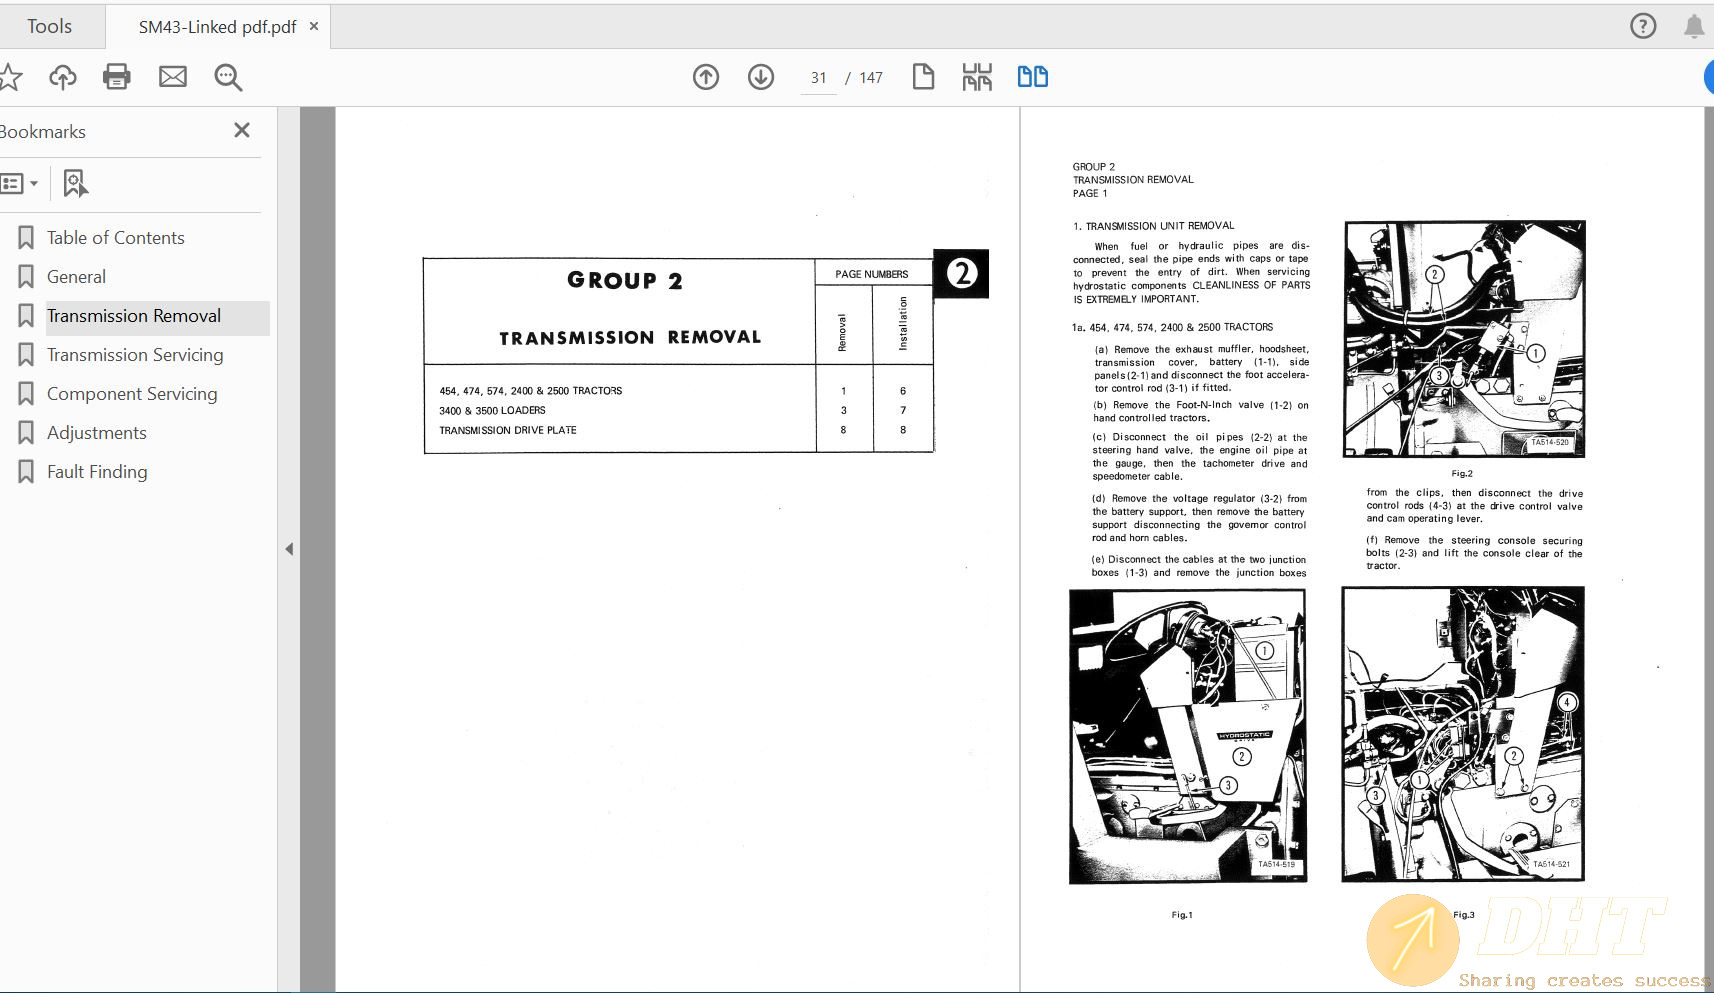Toggle the two-page view mode

[1032, 77]
